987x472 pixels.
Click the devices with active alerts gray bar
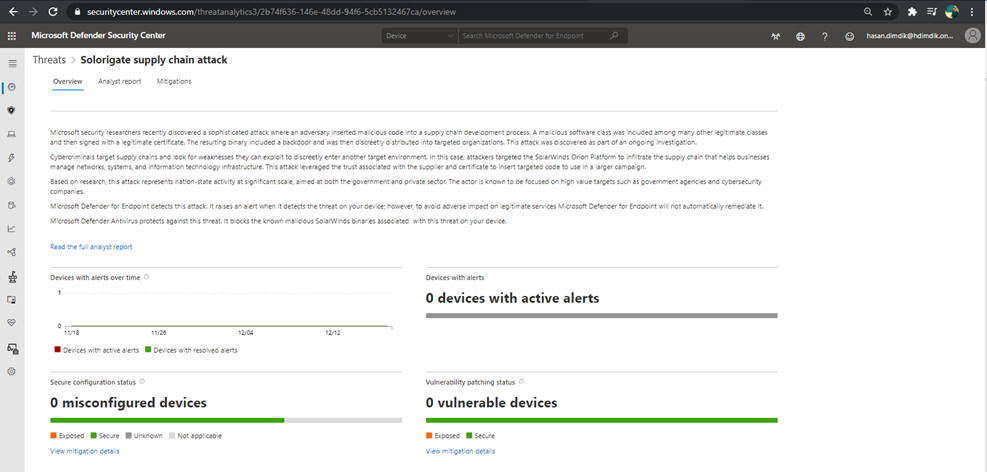[602, 315]
